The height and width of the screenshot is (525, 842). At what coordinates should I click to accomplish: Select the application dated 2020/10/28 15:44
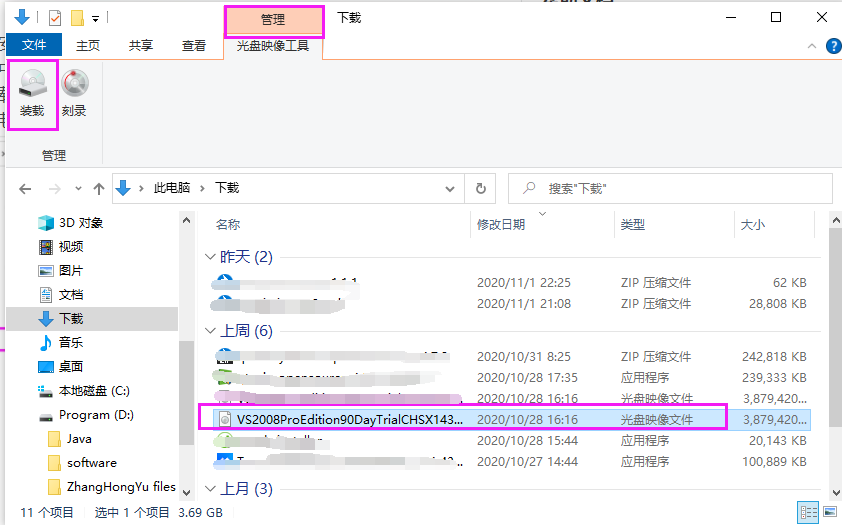point(510,441)
